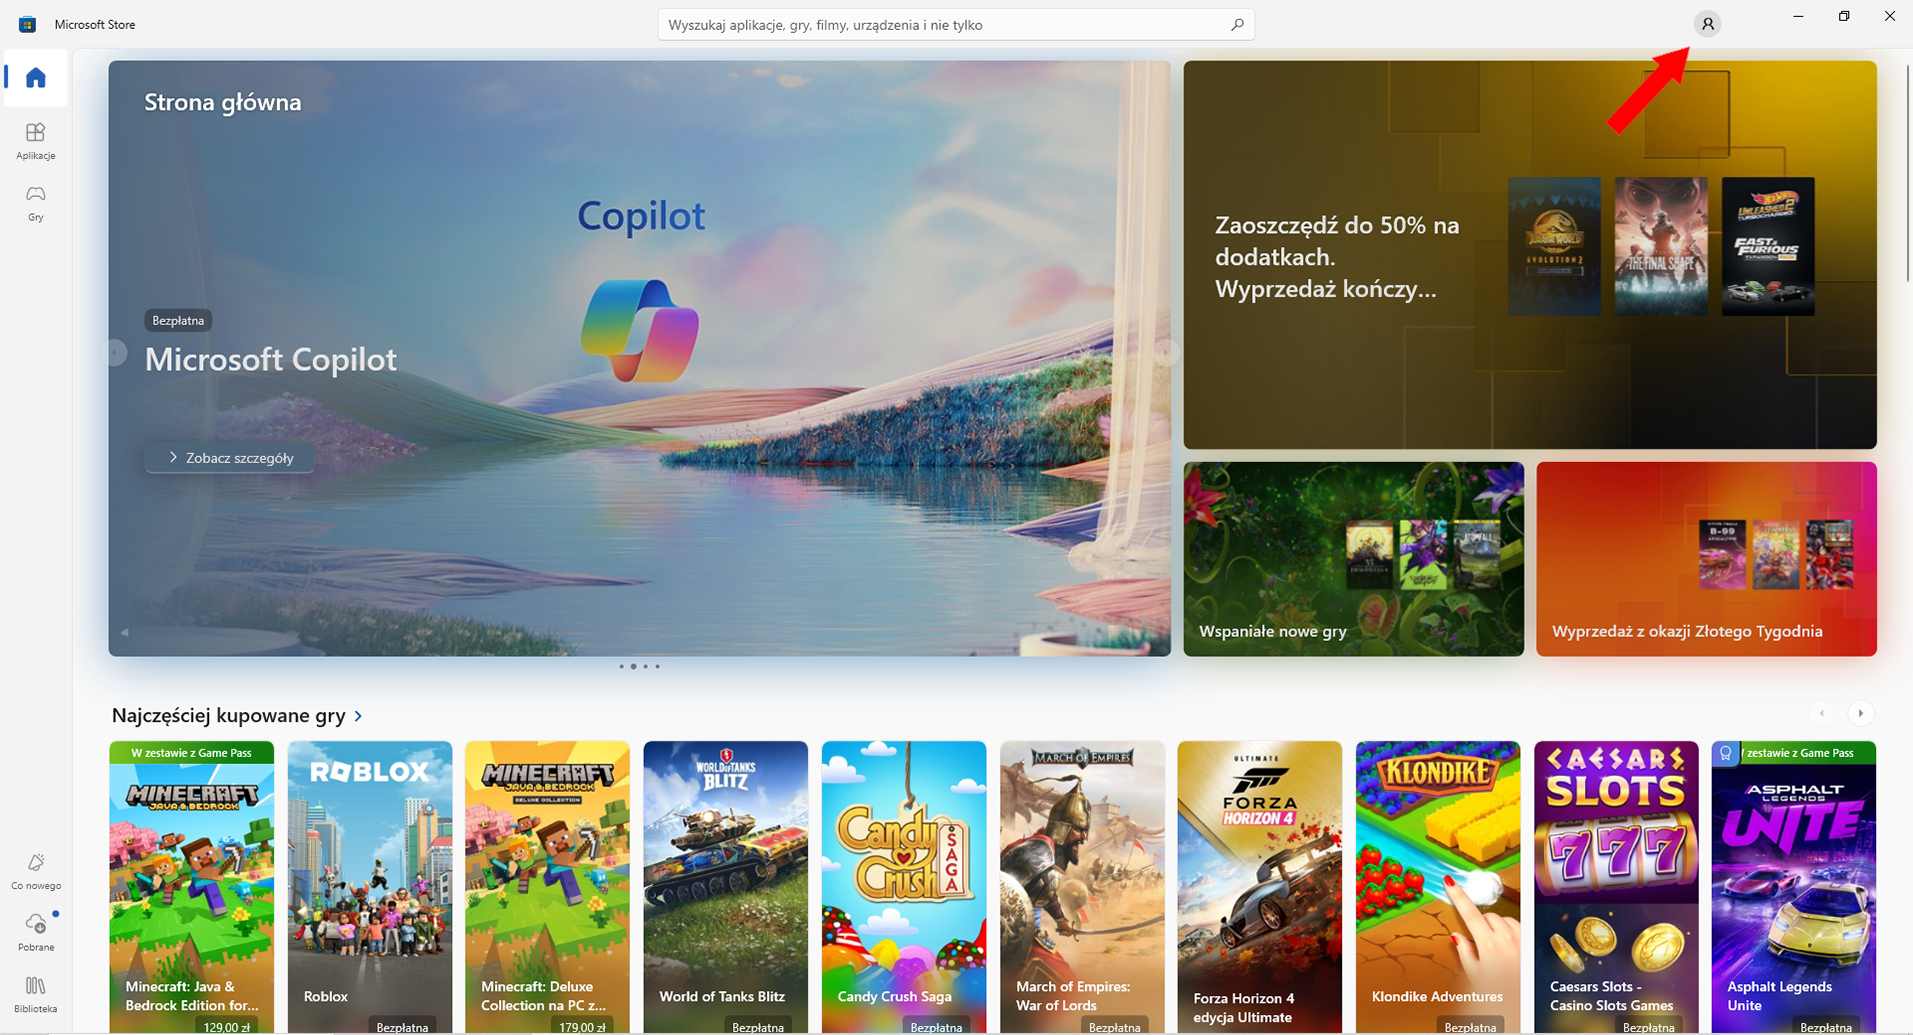Open the Home page in sidebar
The width and height of the screenshot is (1913, 1035).
[x=36, y=78]
